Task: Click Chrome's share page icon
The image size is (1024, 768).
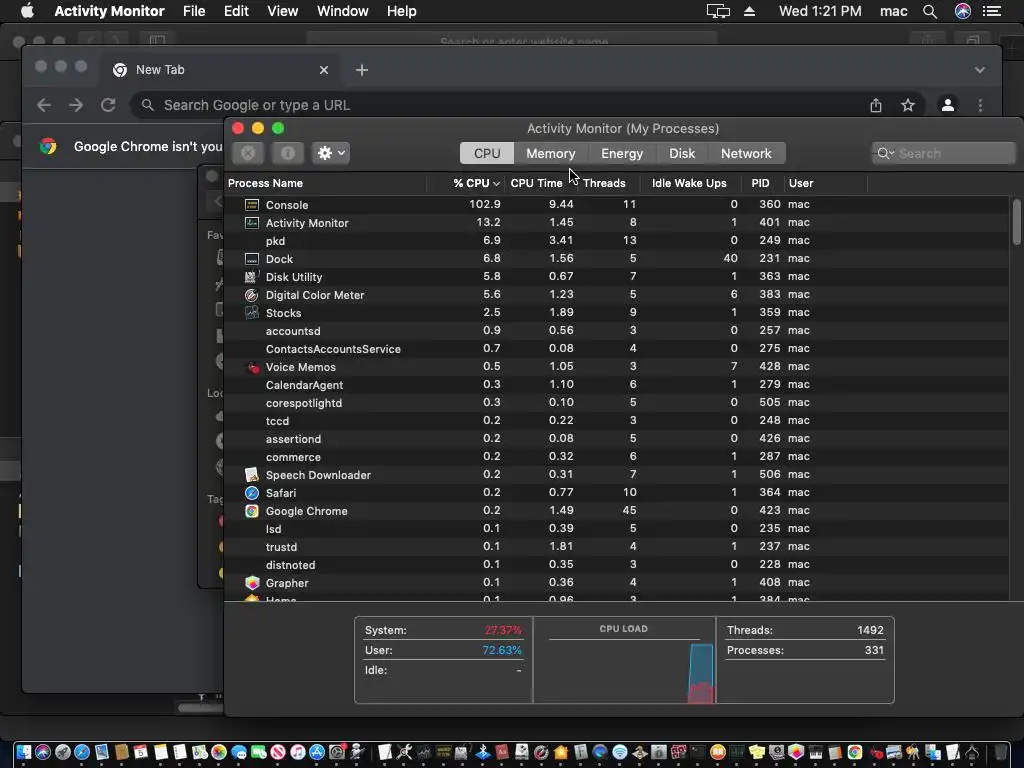Action: [x=876, y=105]
